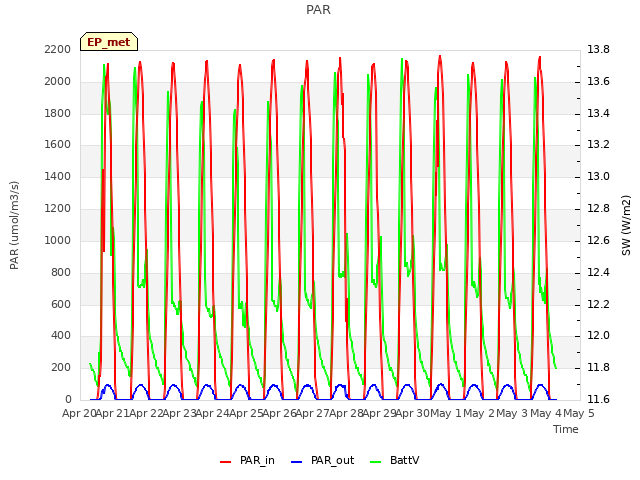
Task: Click the 13.0 right axis value
Action: (598, 177)
